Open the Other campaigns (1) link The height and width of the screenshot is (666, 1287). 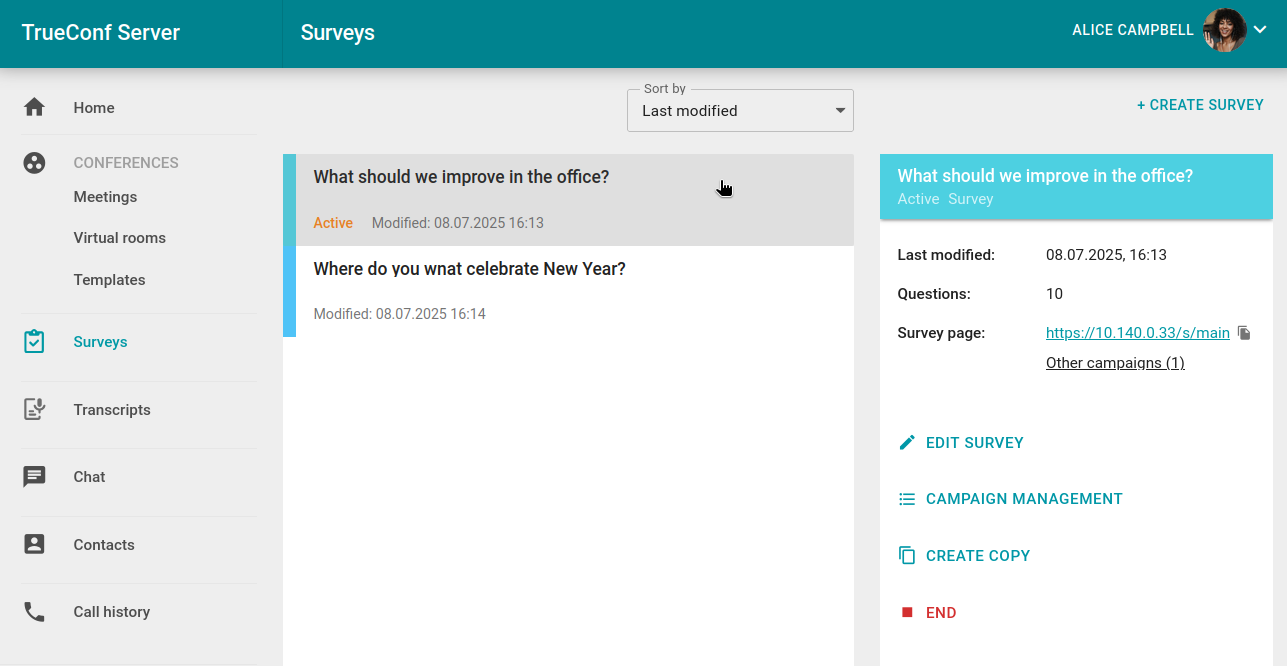1114,362
